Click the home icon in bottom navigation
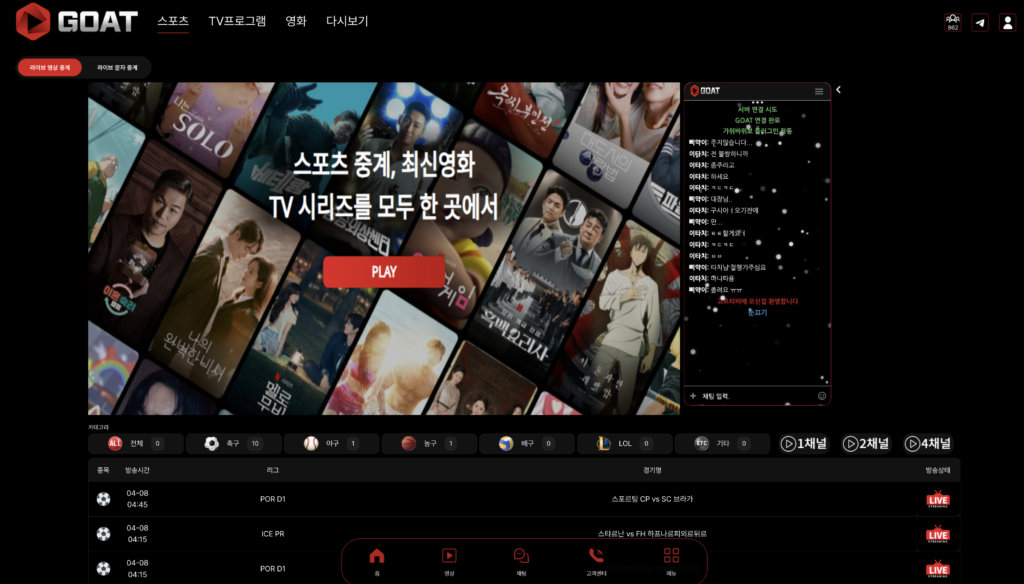 [x=377, y=559]
